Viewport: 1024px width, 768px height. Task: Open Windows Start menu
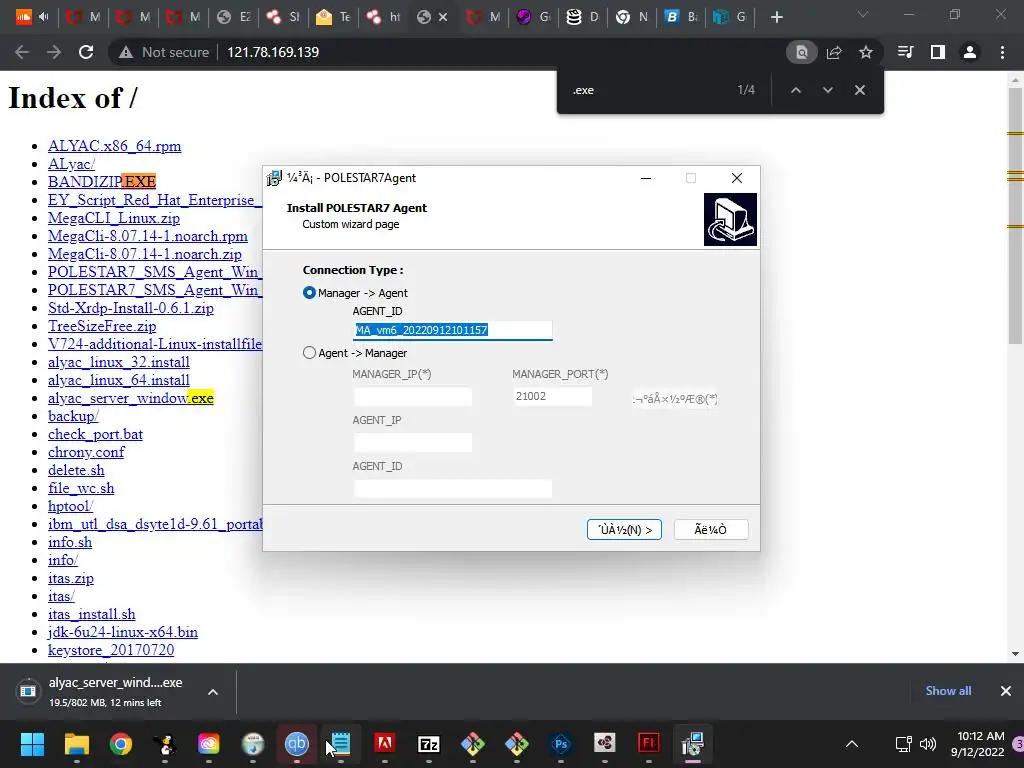click(32, 744)
